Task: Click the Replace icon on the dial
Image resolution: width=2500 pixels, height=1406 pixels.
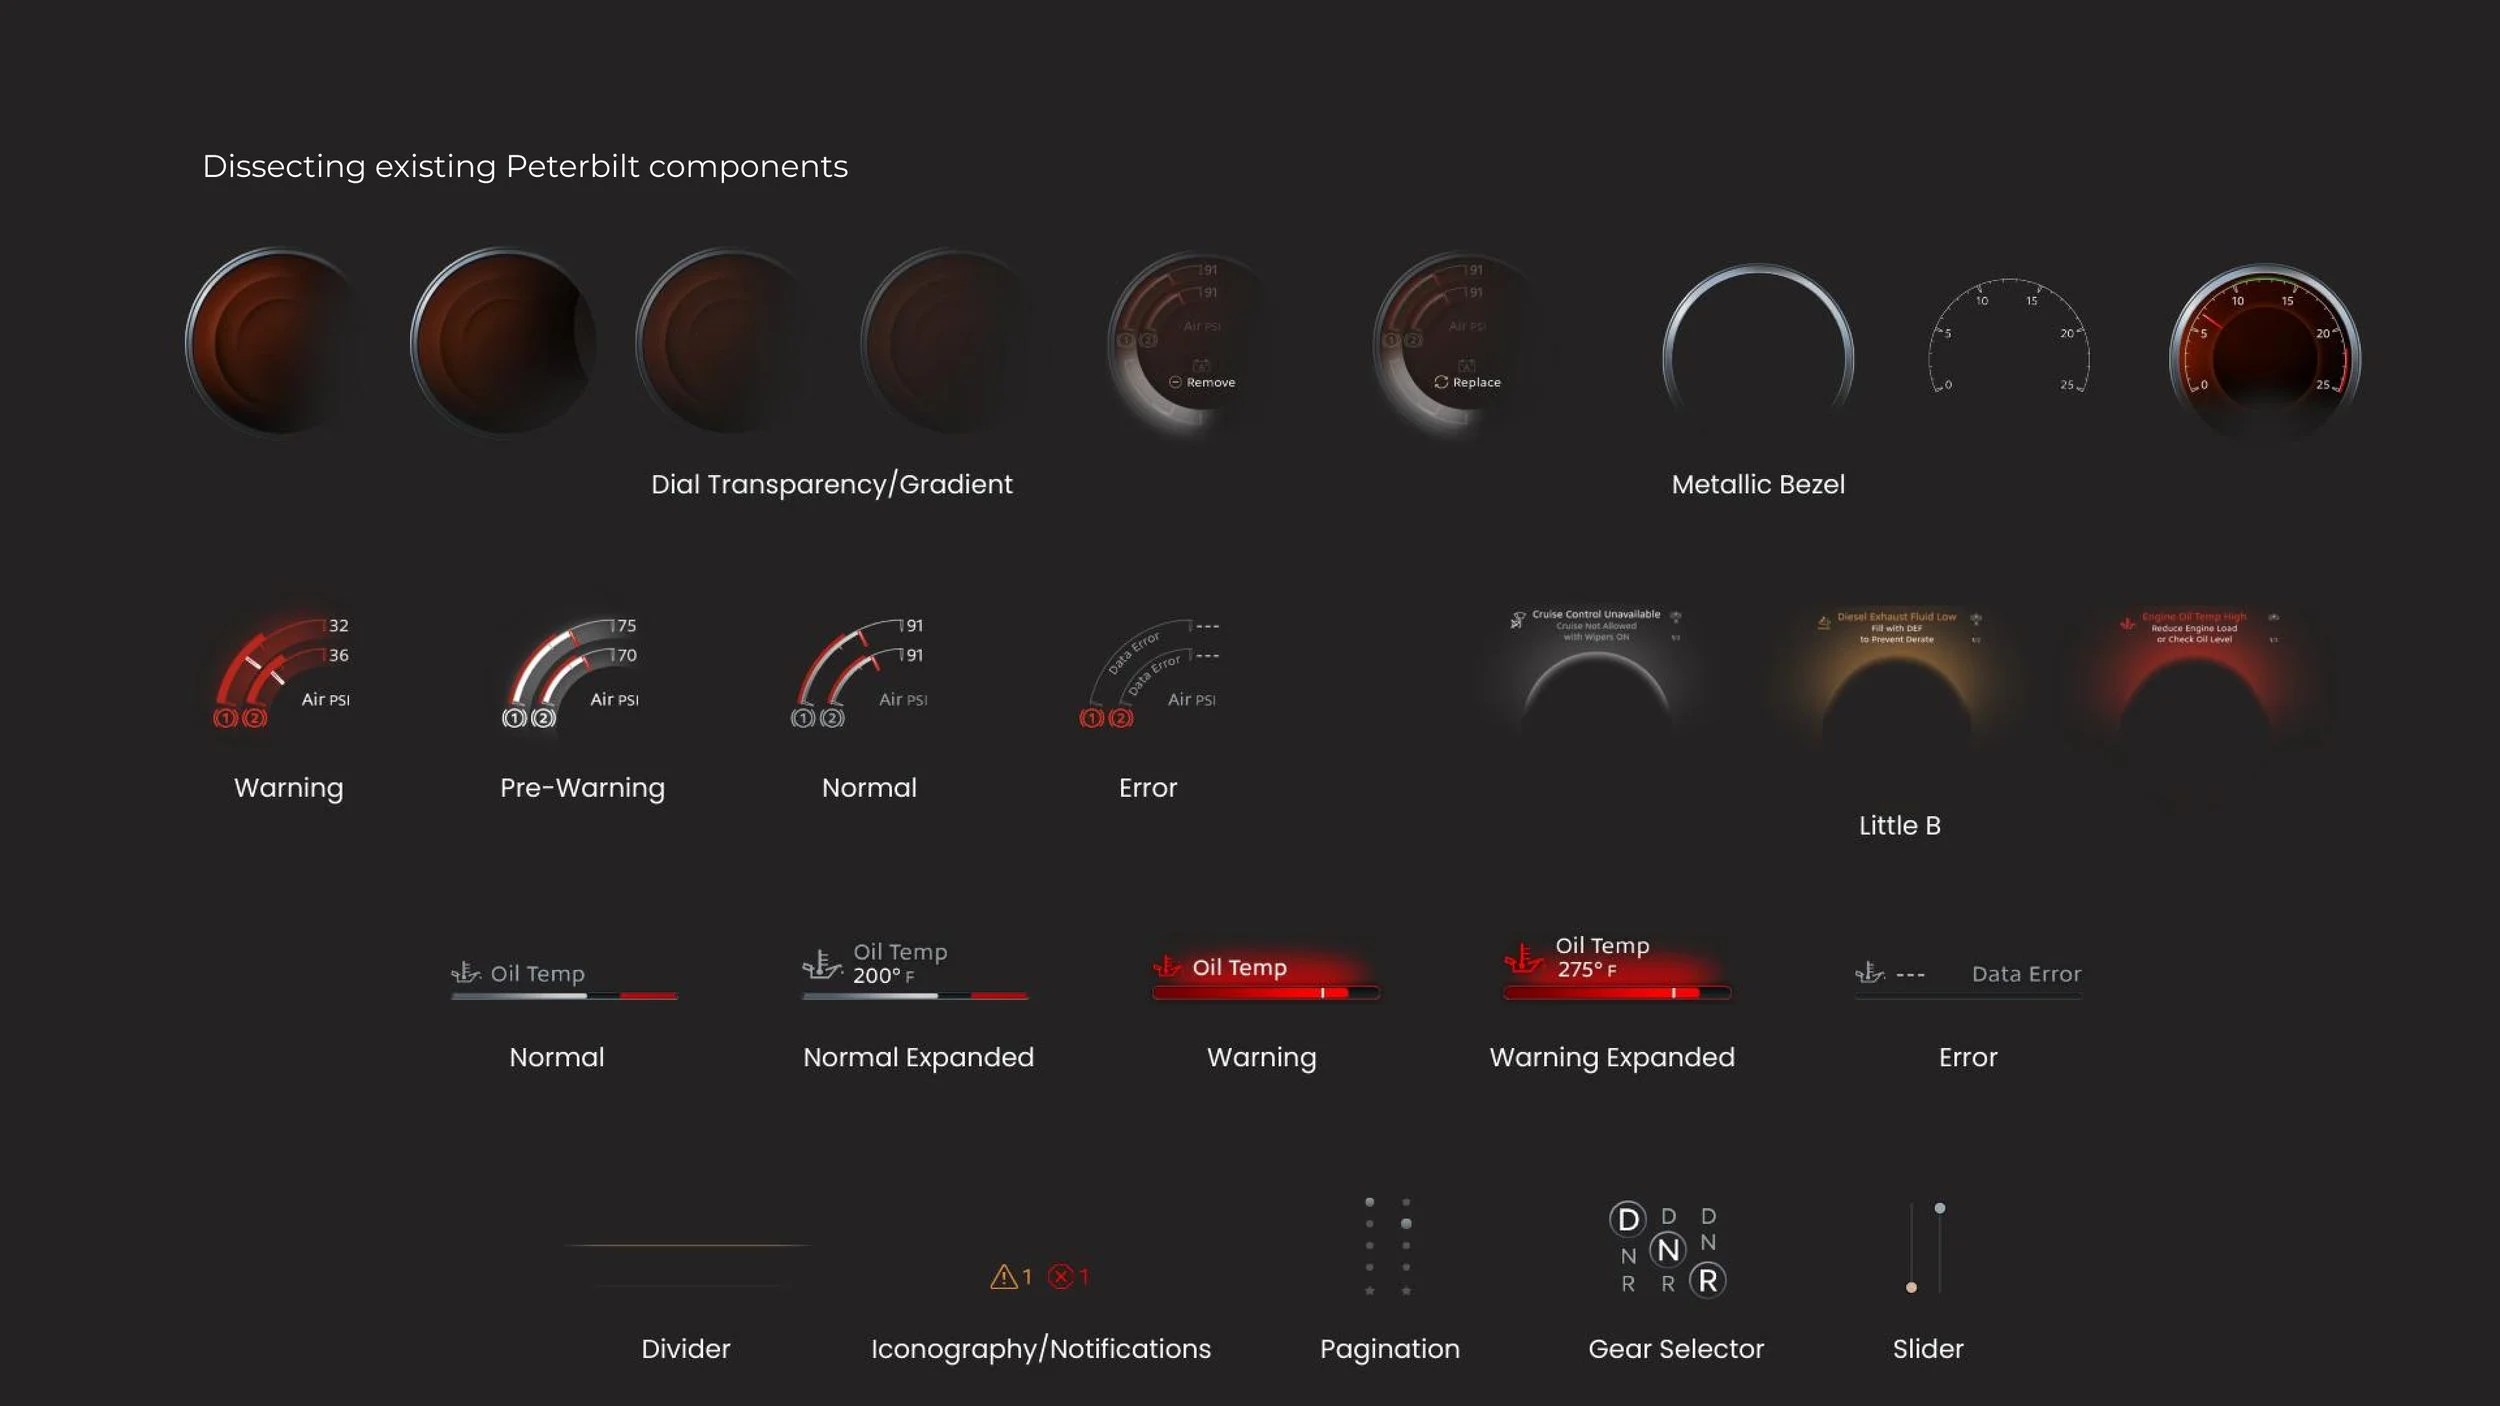Action: (x=1441, y=383)
